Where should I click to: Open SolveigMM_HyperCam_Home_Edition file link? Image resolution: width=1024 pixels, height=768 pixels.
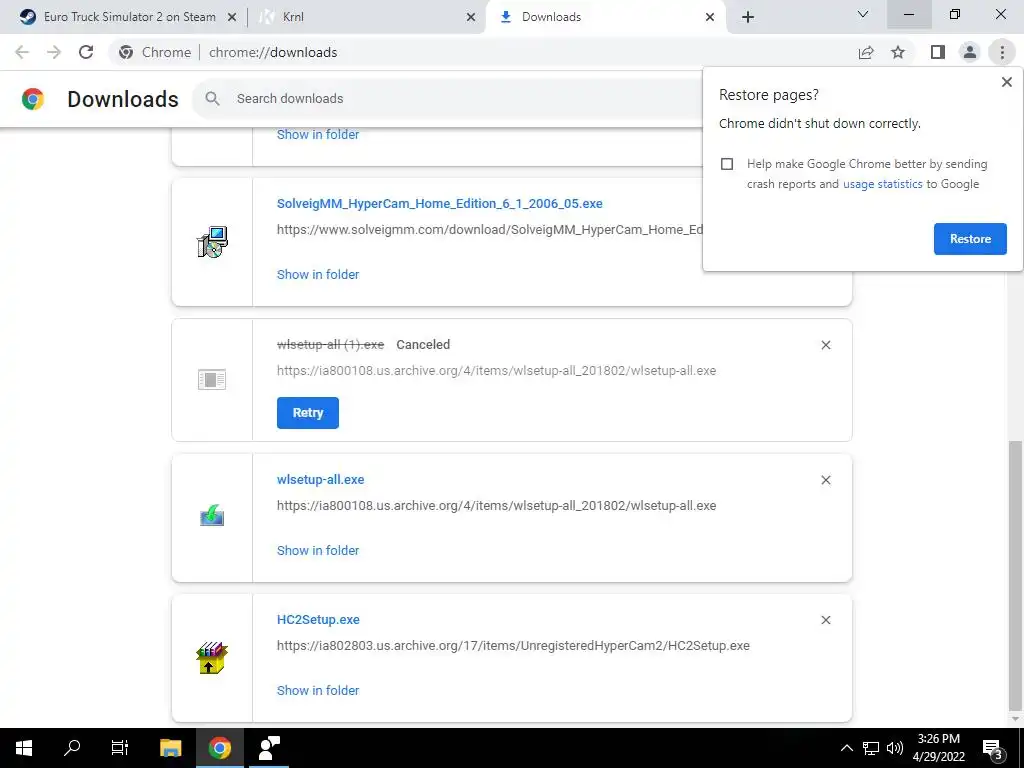[x=440, y=204]
